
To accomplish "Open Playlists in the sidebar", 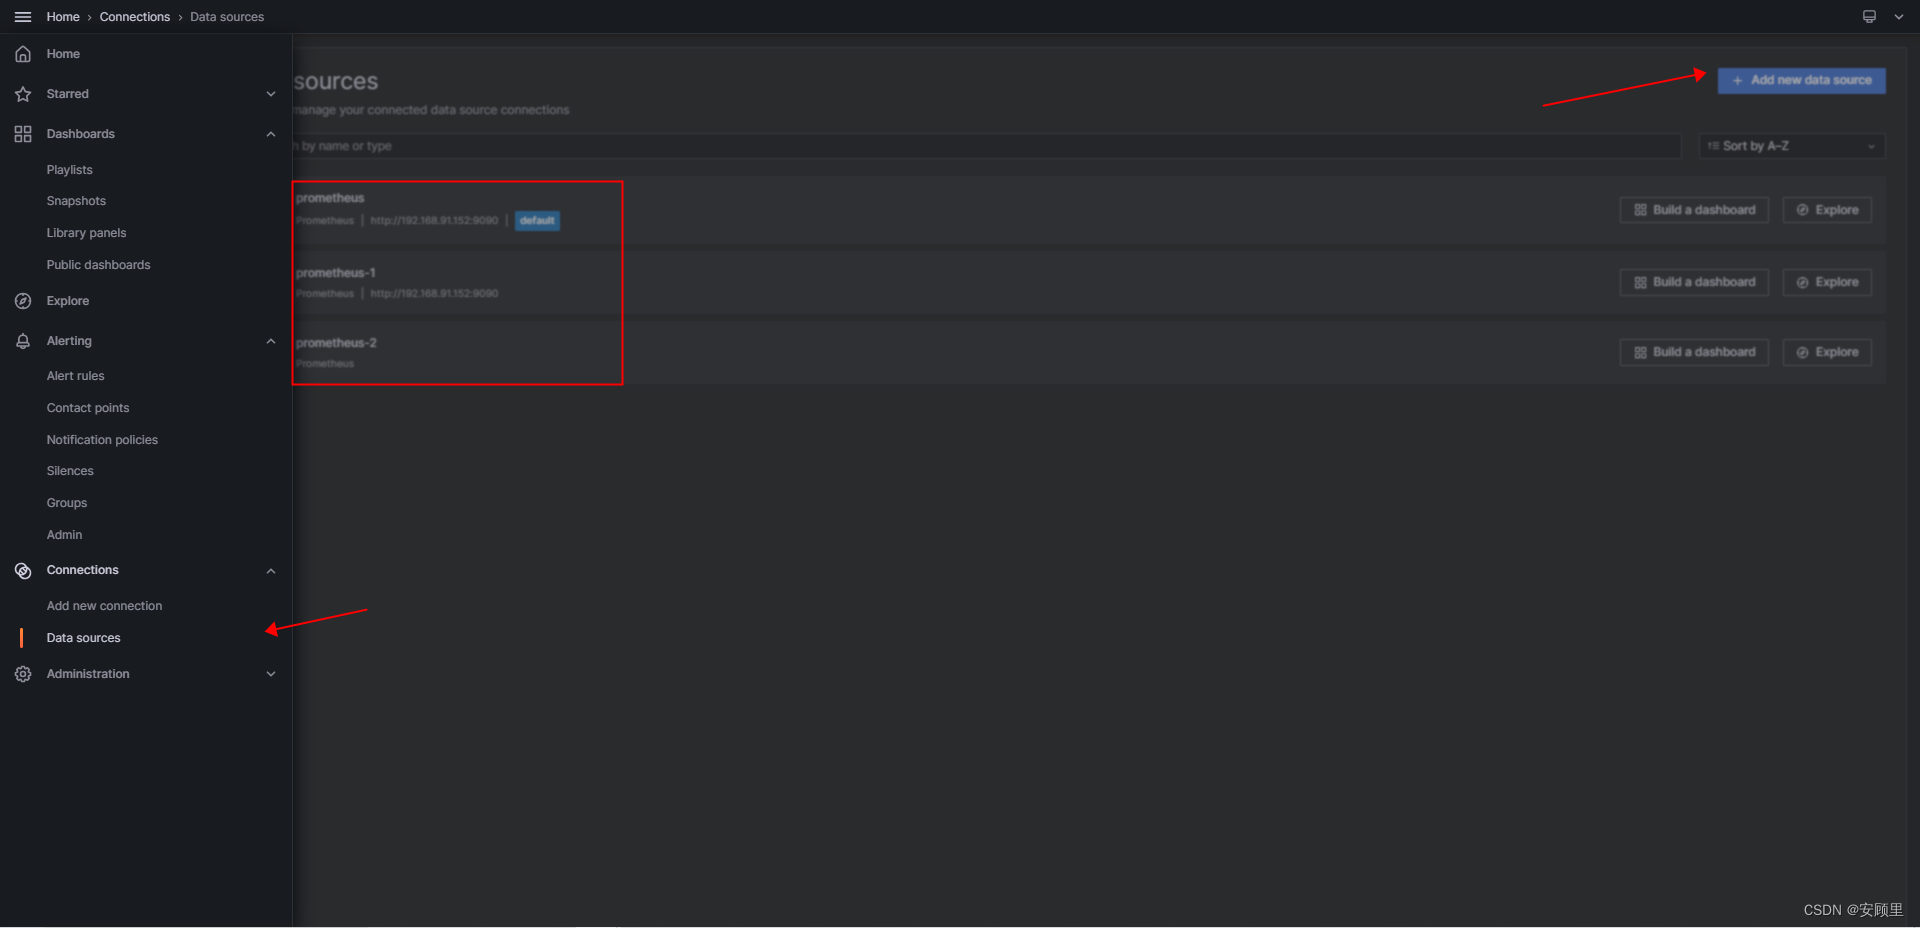I will click(x=70, y=170).
